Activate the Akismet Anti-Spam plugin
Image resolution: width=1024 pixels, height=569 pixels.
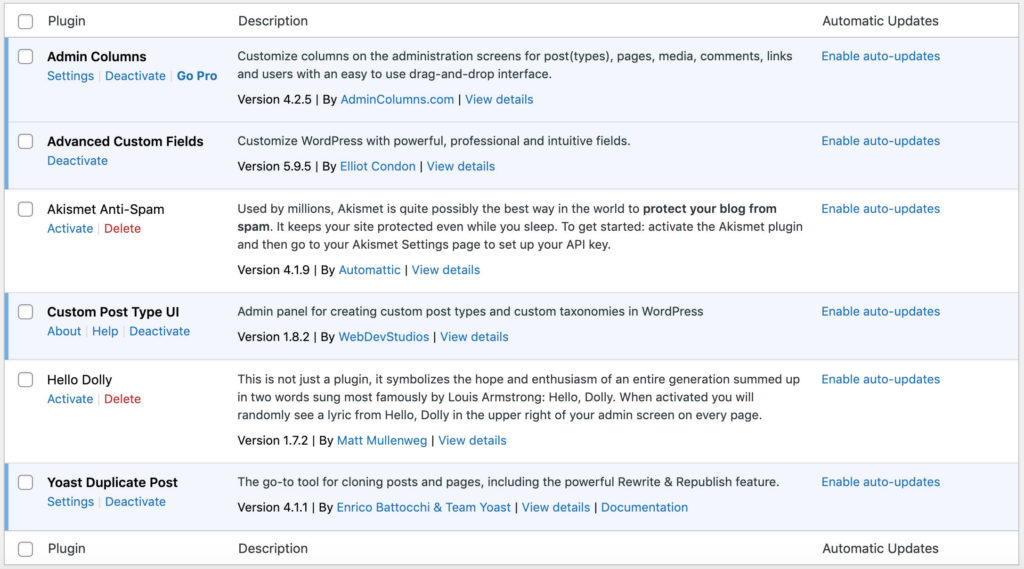pos(70,229)
